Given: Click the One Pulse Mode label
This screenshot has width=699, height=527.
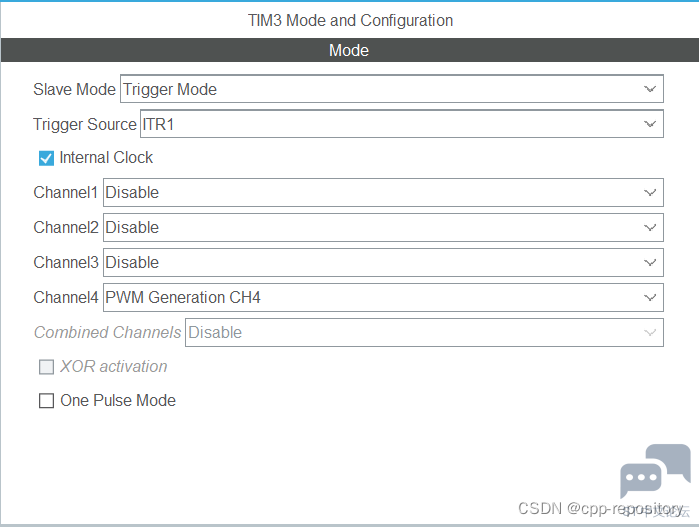Looking at the screenshot, I should pyautogui.click(x=118, y=400).
